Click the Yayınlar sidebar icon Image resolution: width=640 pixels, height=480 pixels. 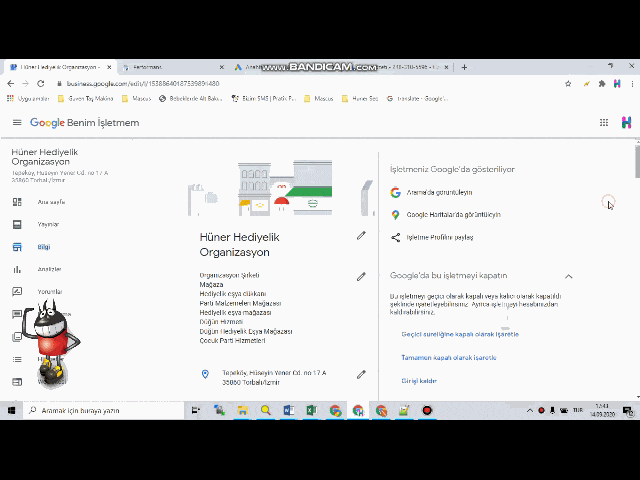tap(17, 224)
